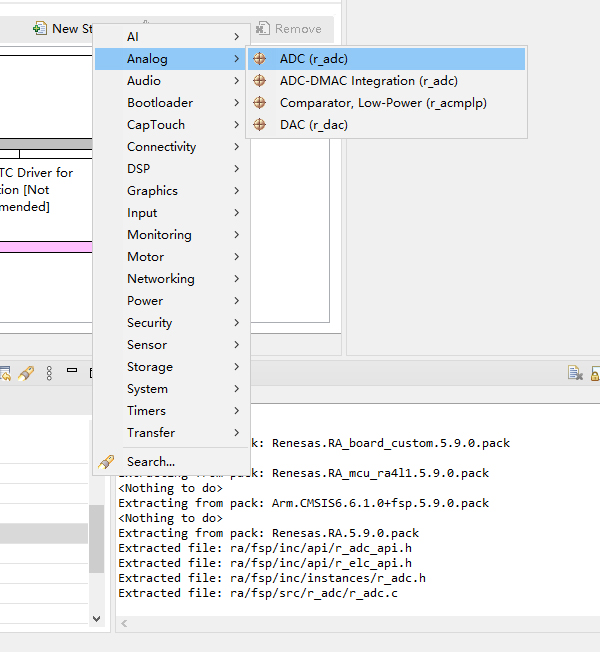The height and width of the screenshot is (652, 600).
Task: Click the leftmost bottom-left panel toolbar icon
Action: click(5, 373)
